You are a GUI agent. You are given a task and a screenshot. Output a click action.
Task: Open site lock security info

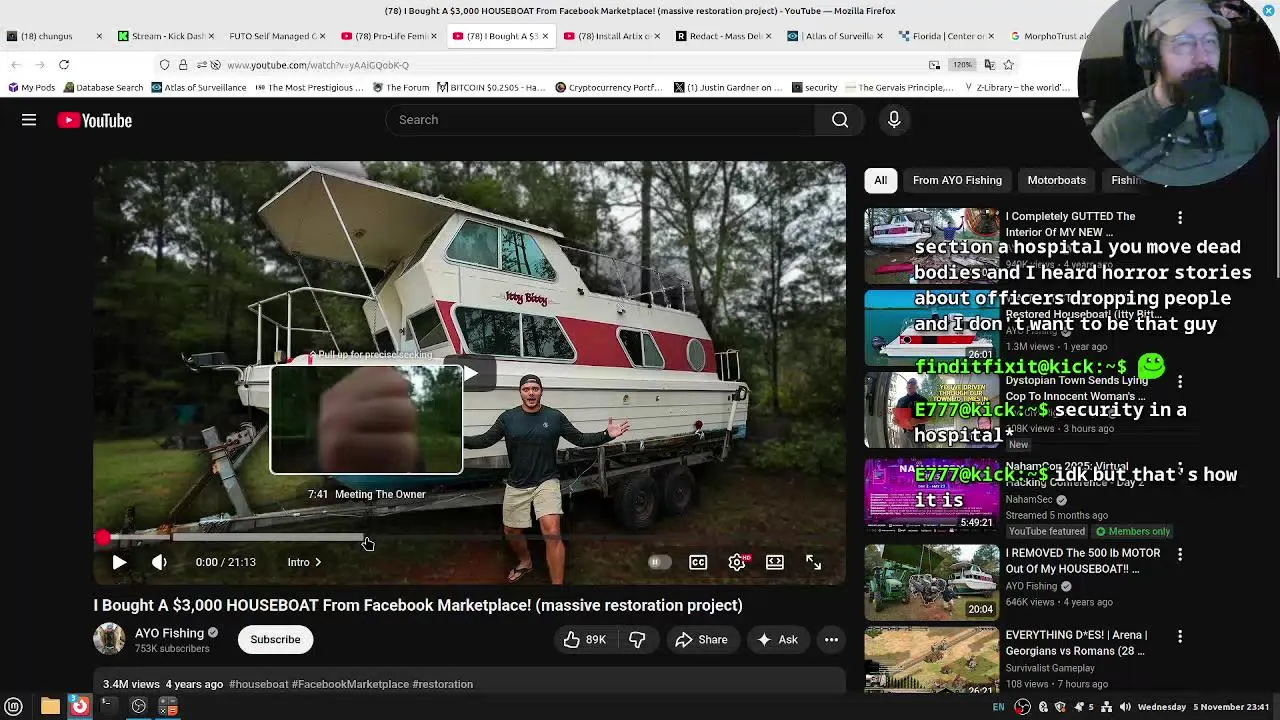[183, 65]
